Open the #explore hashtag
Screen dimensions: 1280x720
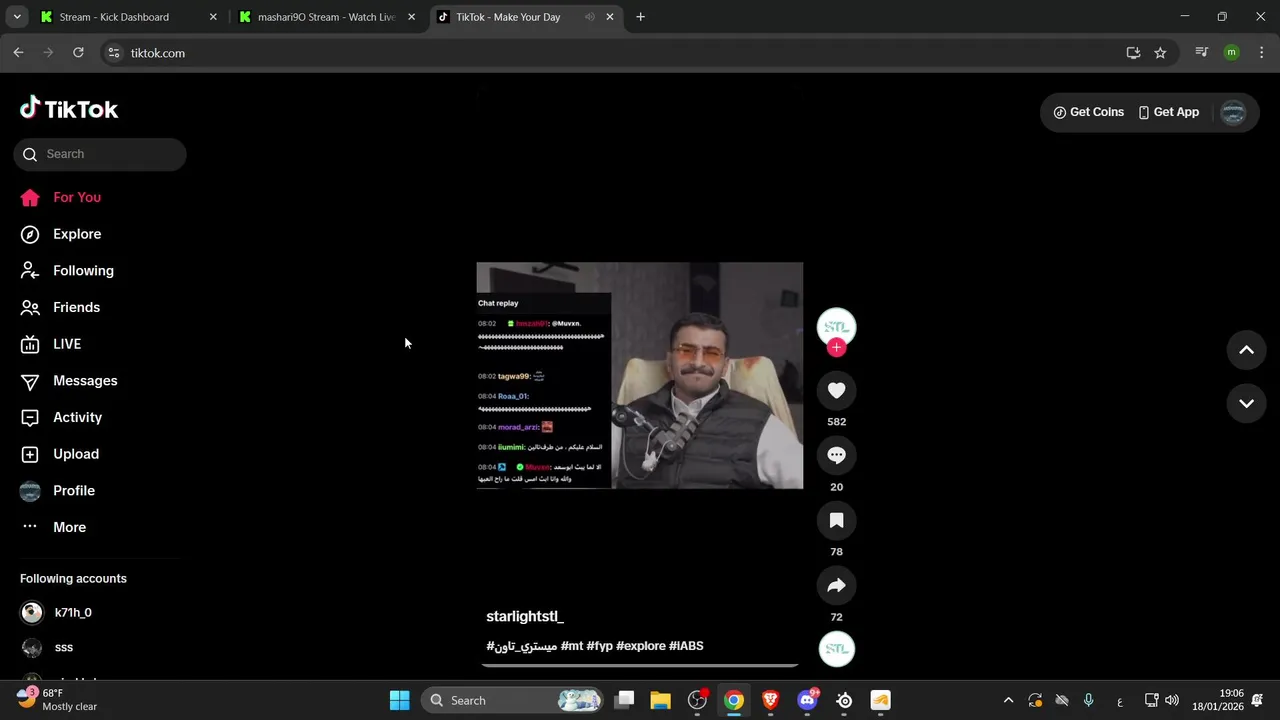641,646
